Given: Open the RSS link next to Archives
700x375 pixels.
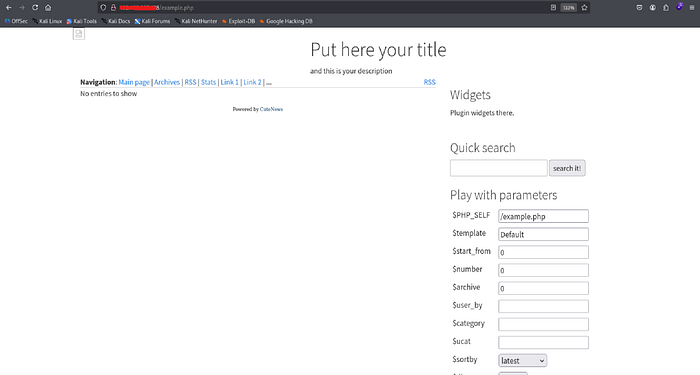Looking at the screenshot, I should [x=190, y=82].
